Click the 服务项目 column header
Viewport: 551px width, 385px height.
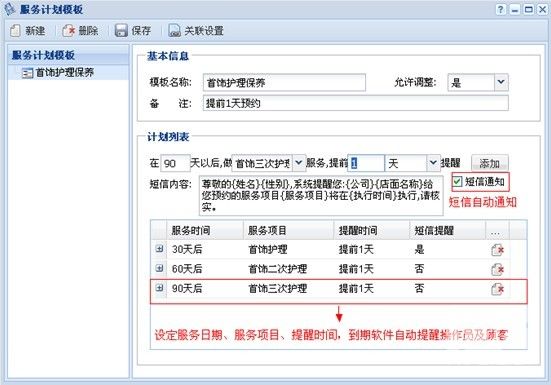(x=289, y=230)
